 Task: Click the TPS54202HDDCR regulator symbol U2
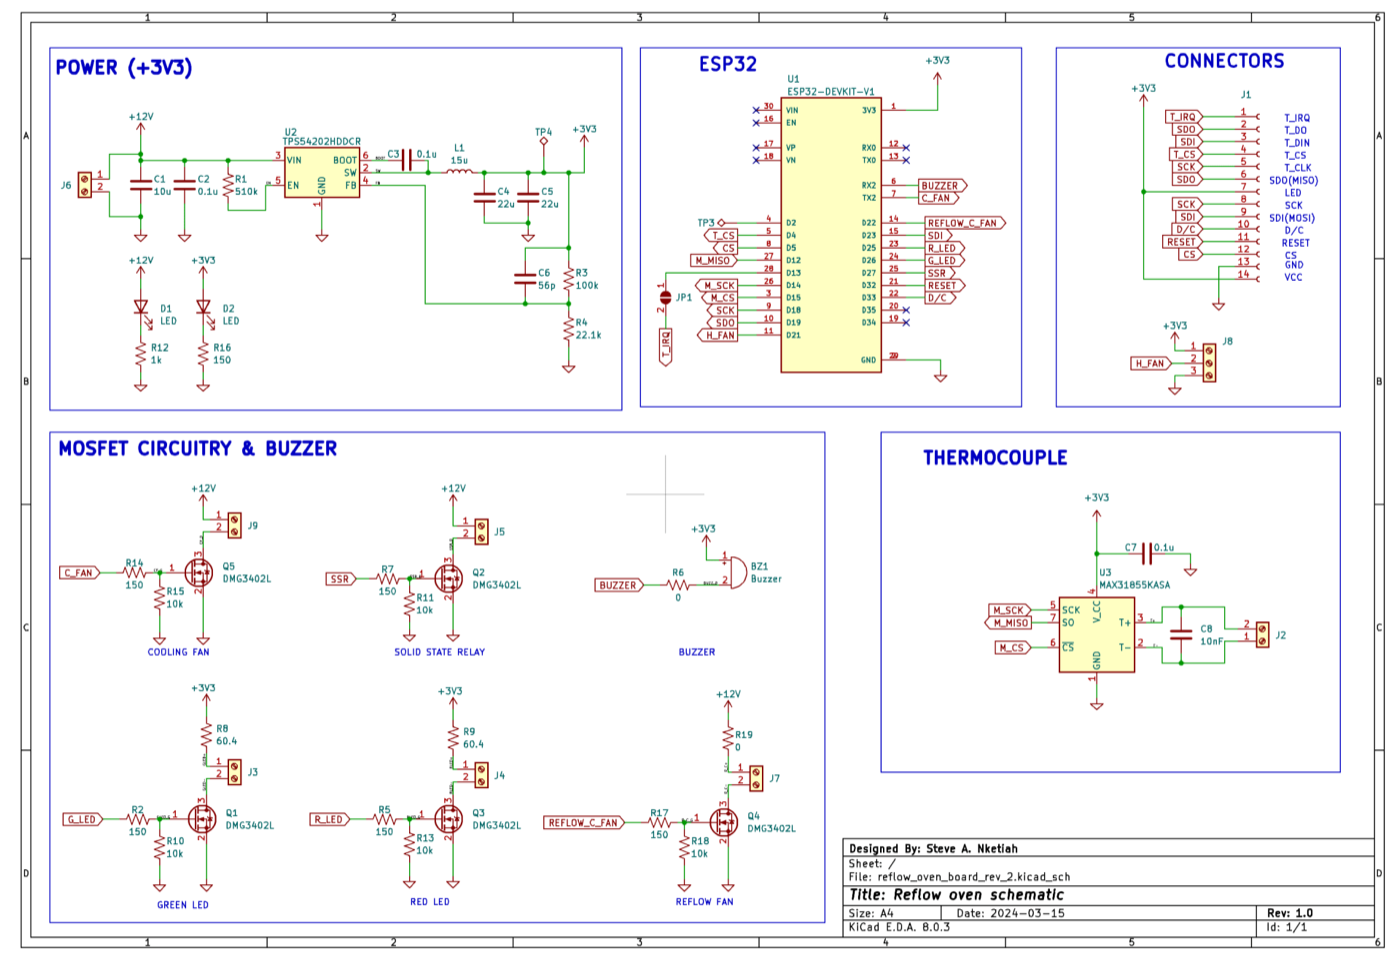[x=322, y=173]
